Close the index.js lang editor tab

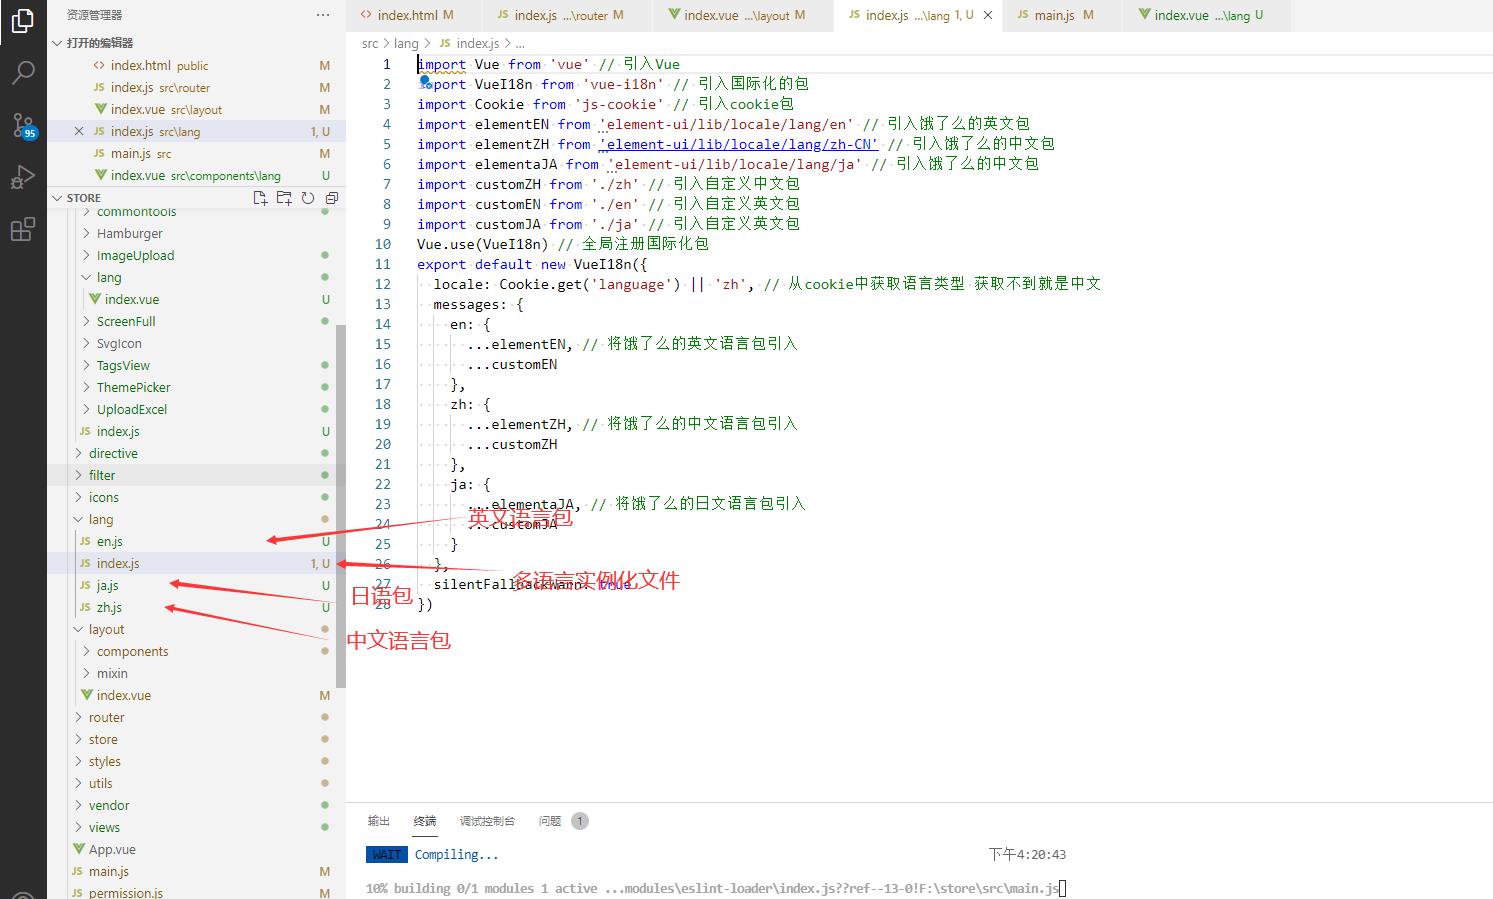pyautogui.click(x=988, y=15)
